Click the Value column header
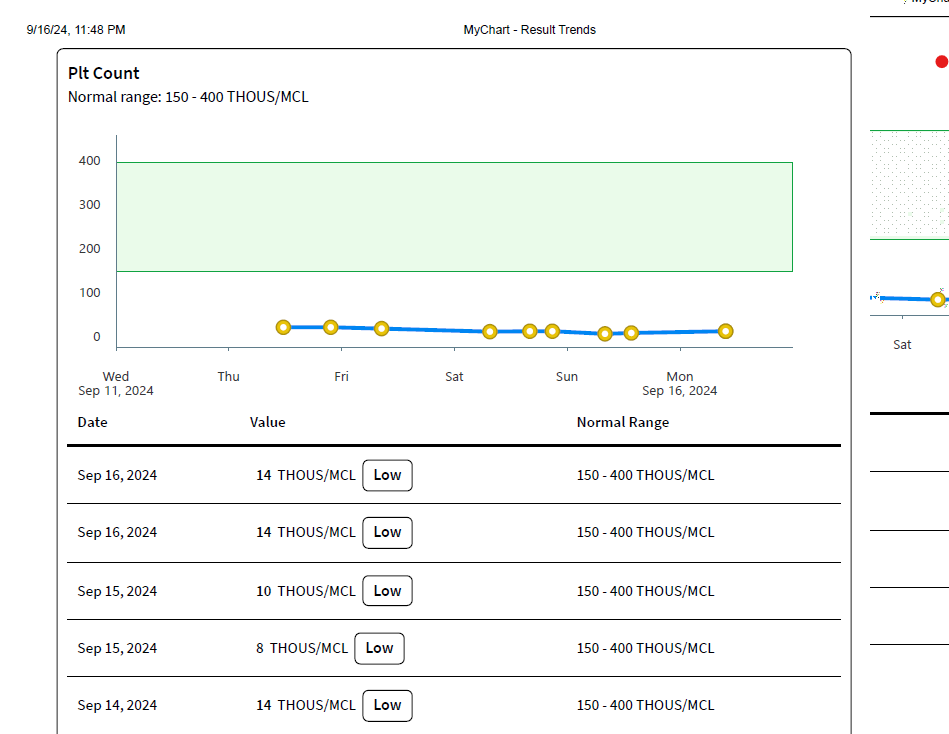 [x=267, y=422]
